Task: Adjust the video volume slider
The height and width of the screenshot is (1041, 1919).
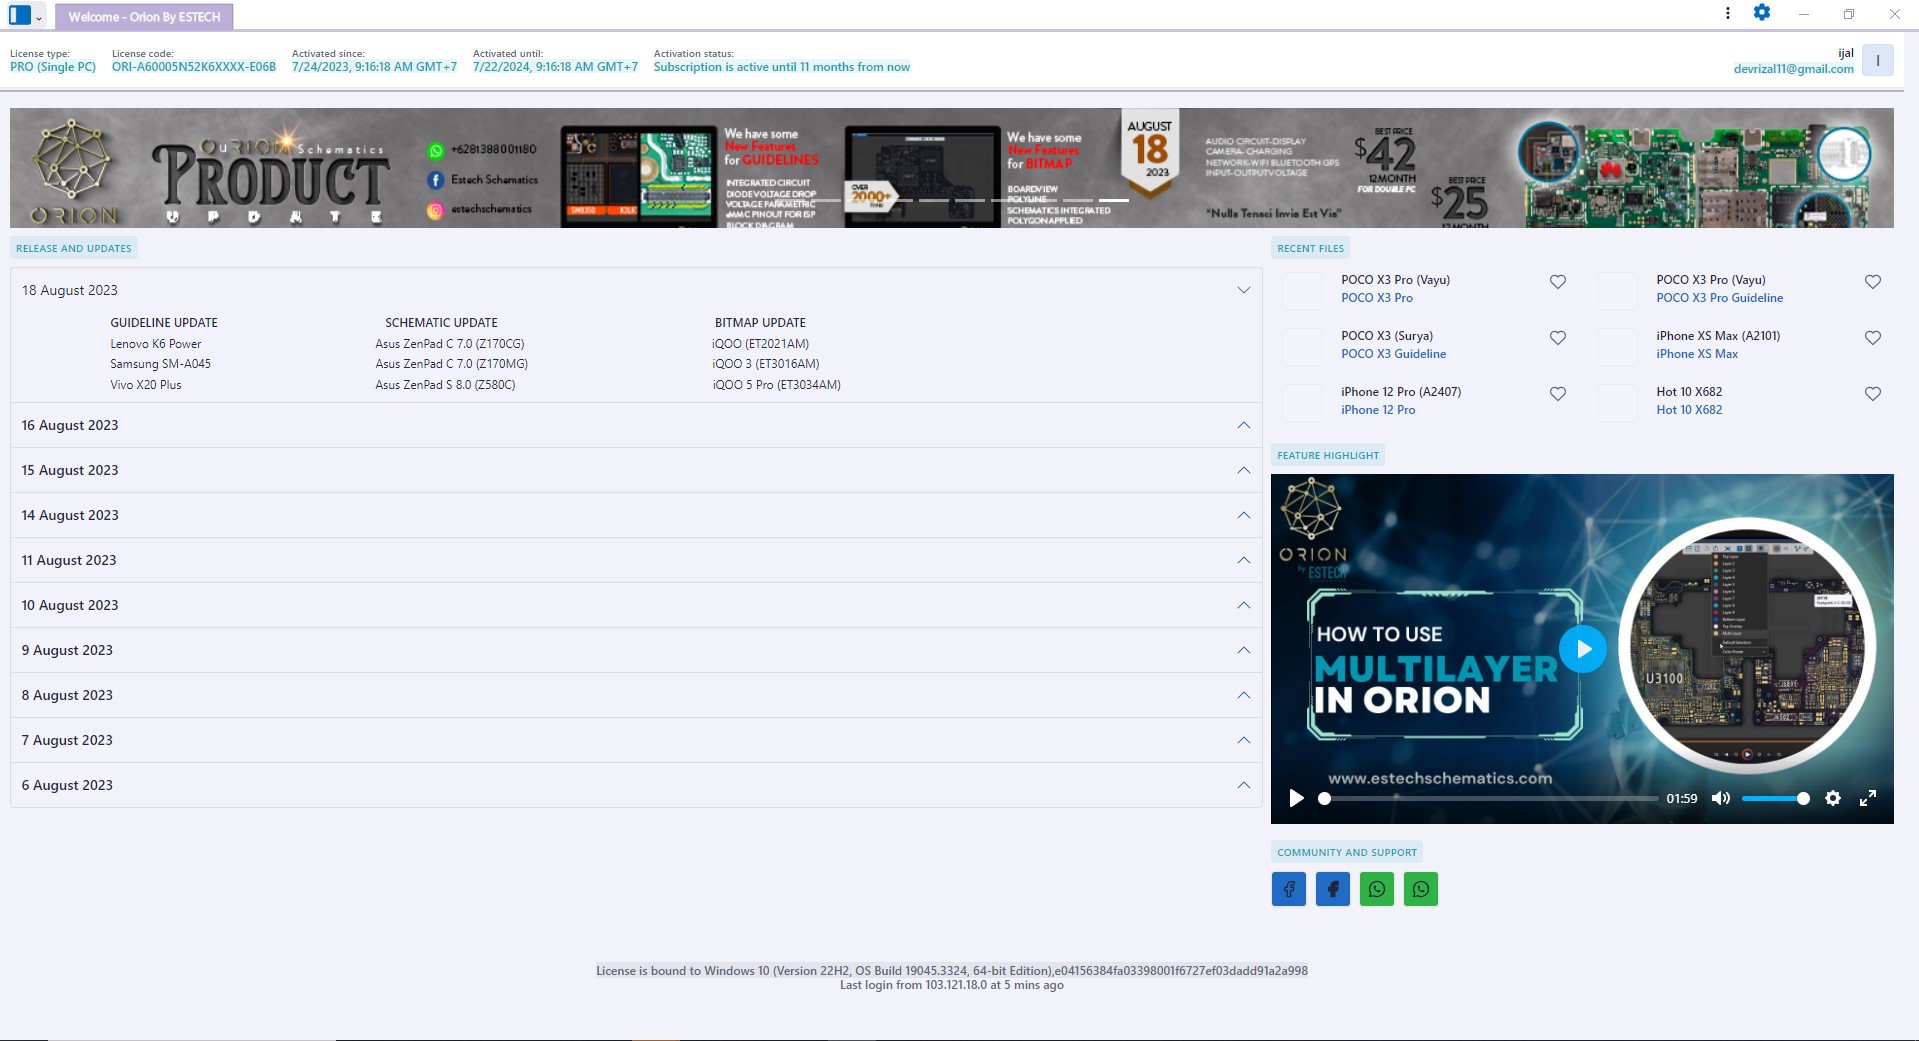Action: [x=1775, y=799]
